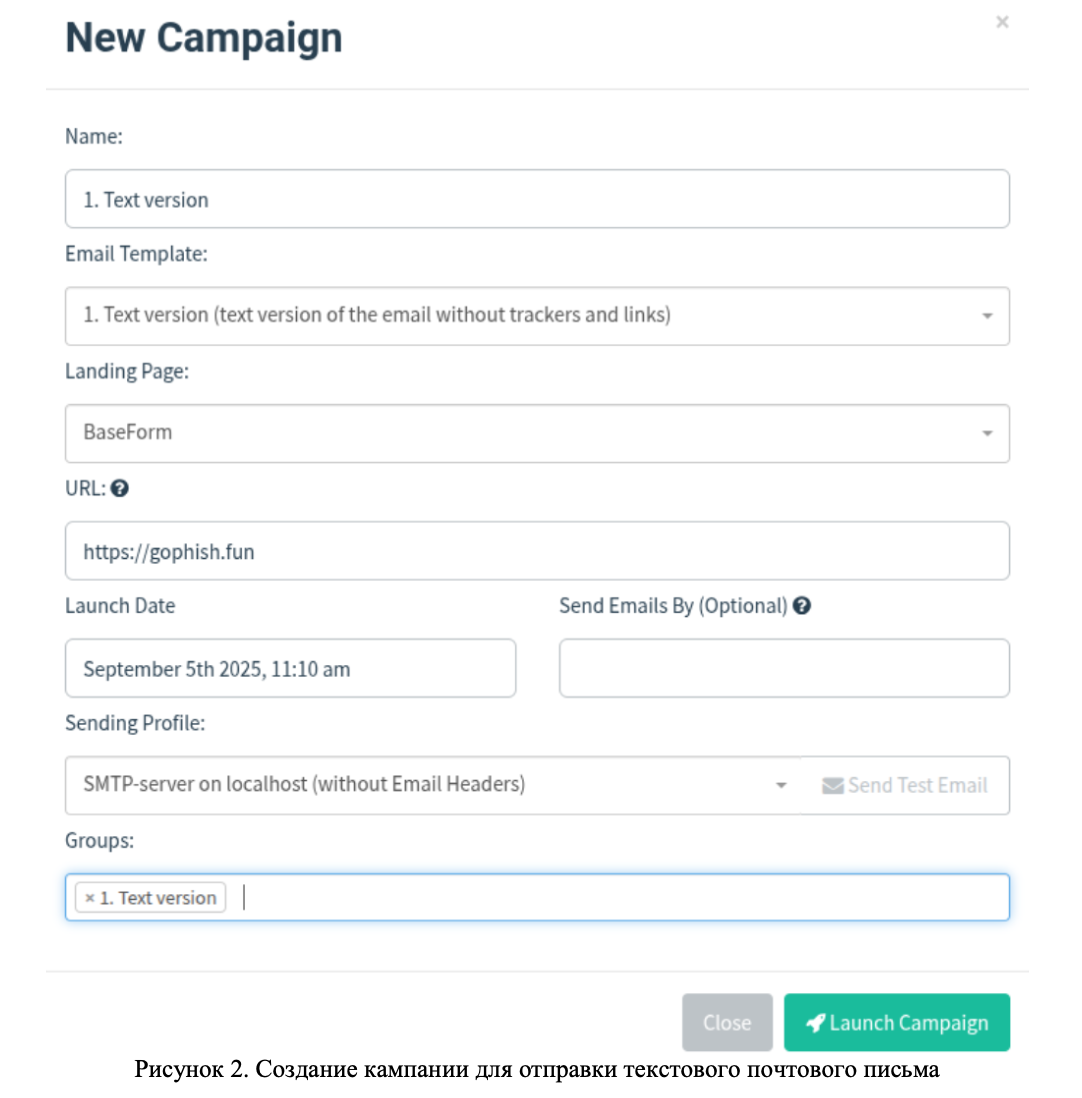Viewport: 1082px width, 1098px height.
Task: Click the empty area of the Groups field
Action: click(x=620, y=898)
